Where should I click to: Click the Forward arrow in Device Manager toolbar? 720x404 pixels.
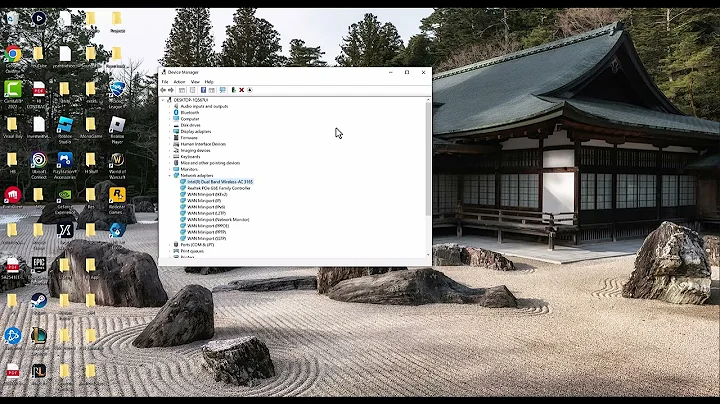pos(171,90)
